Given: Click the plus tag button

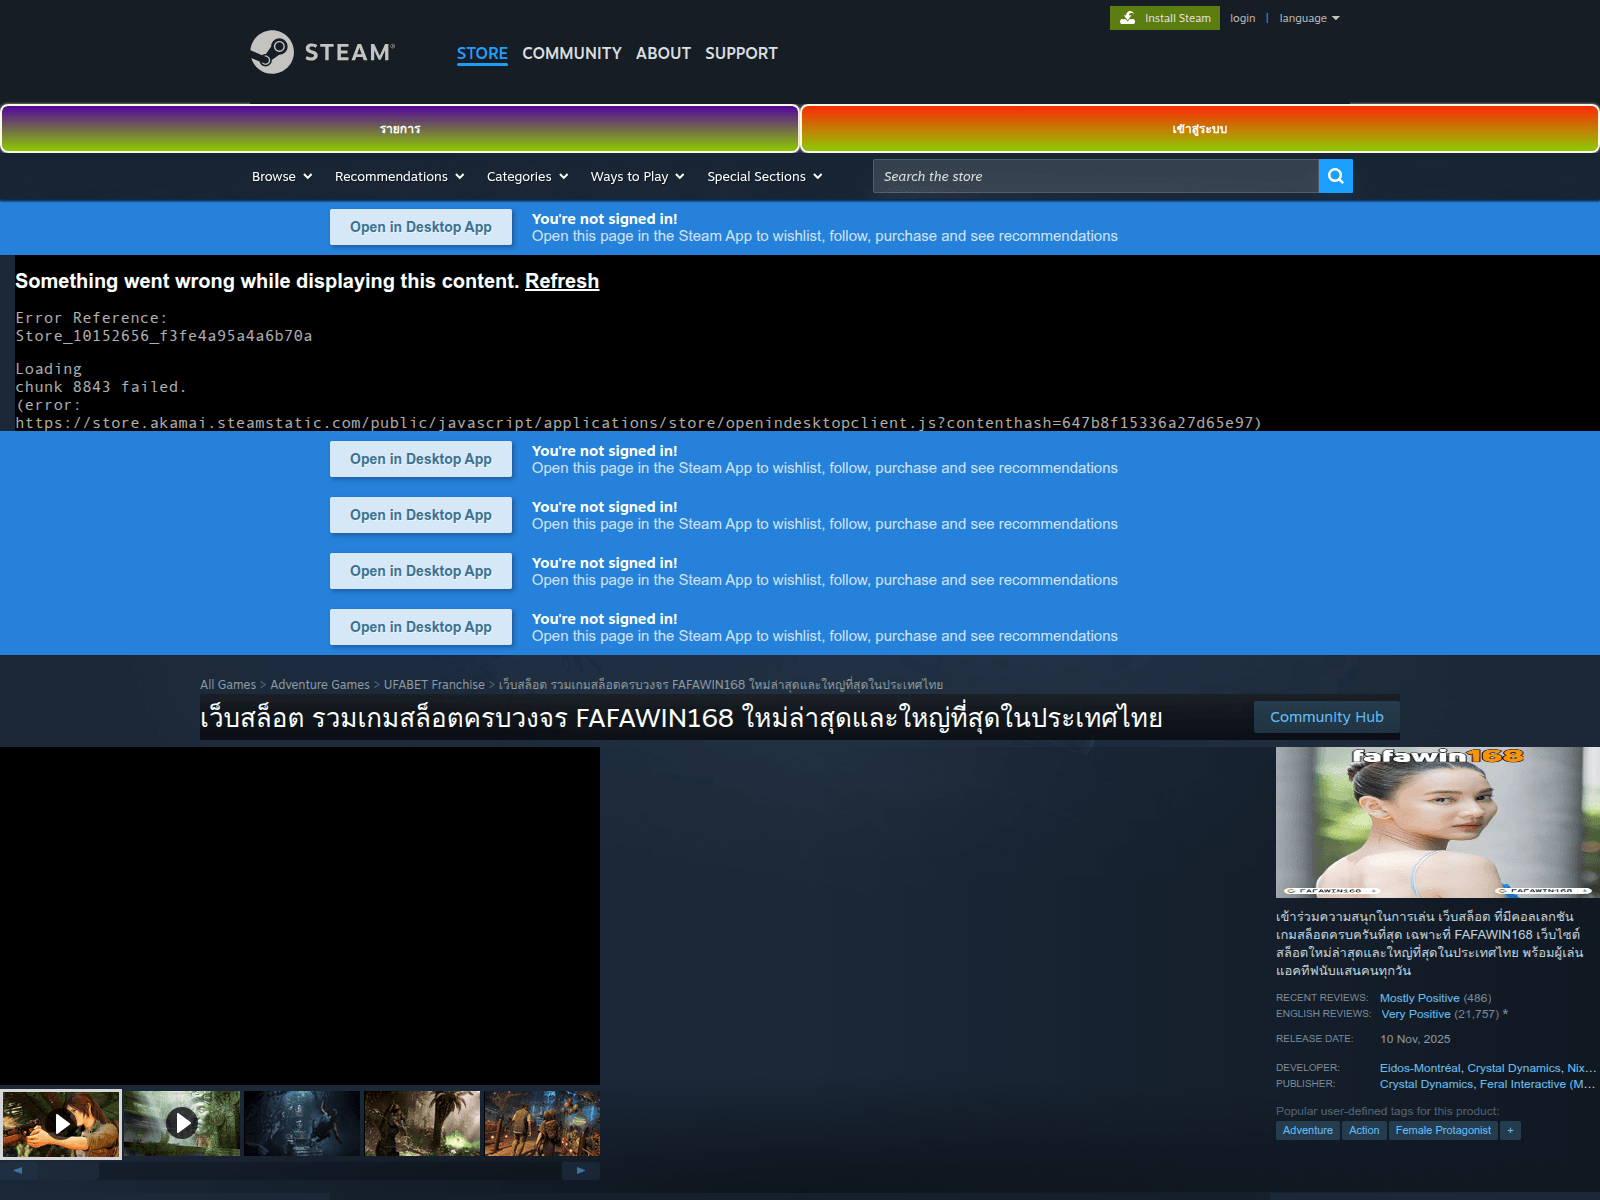Looking at the screenshot, I should tap(1511, 1130).
